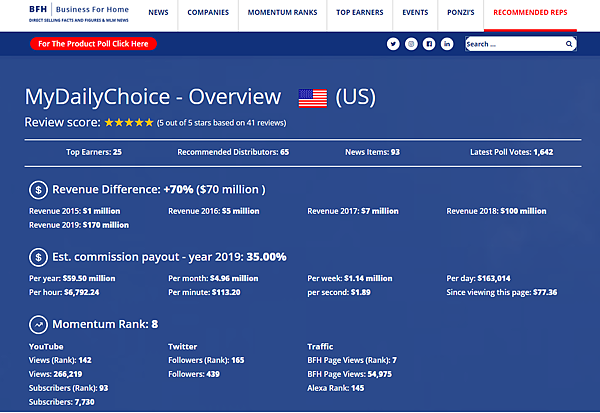Screen dimensions: 600x413
Task: Open the News menu
Action: click(158, 13)
